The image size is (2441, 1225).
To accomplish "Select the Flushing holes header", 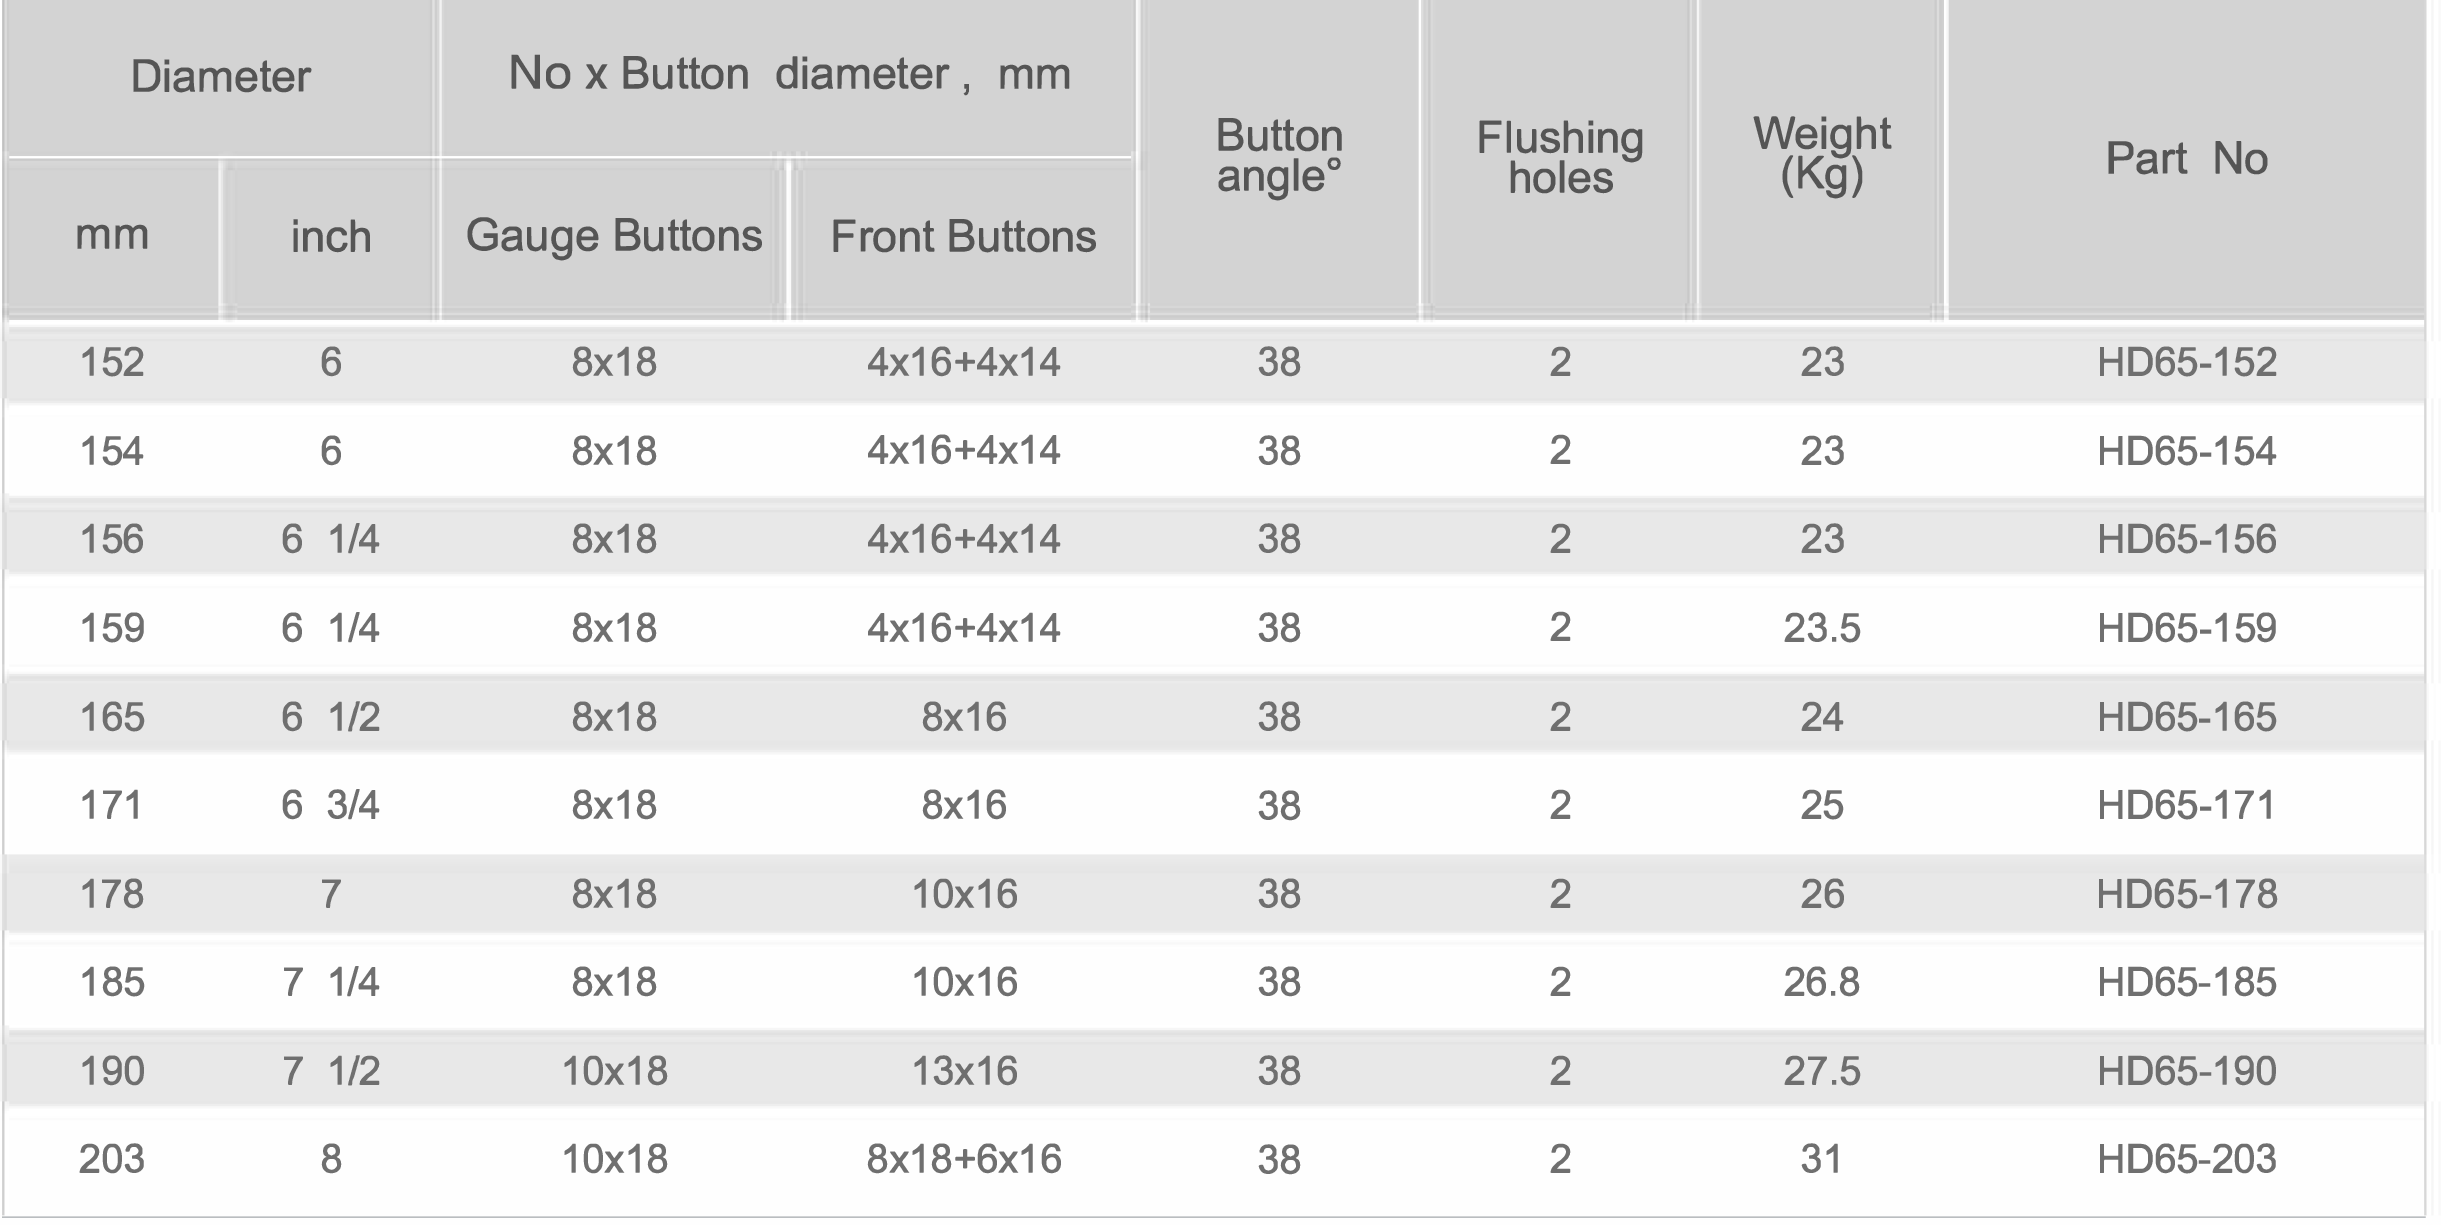I will coord(1560,158).
